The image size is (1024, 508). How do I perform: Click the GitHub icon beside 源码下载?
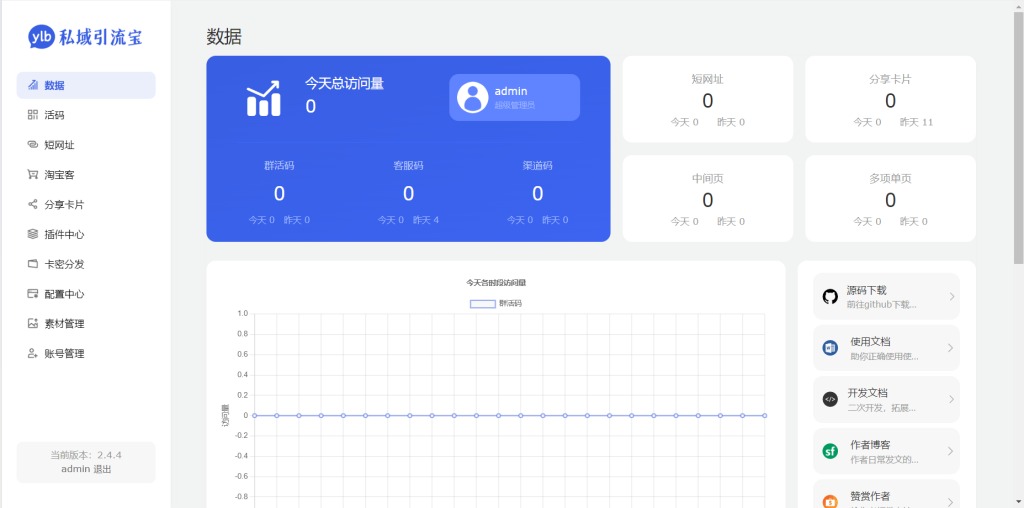pyautogui.click(x=830, y=296)
